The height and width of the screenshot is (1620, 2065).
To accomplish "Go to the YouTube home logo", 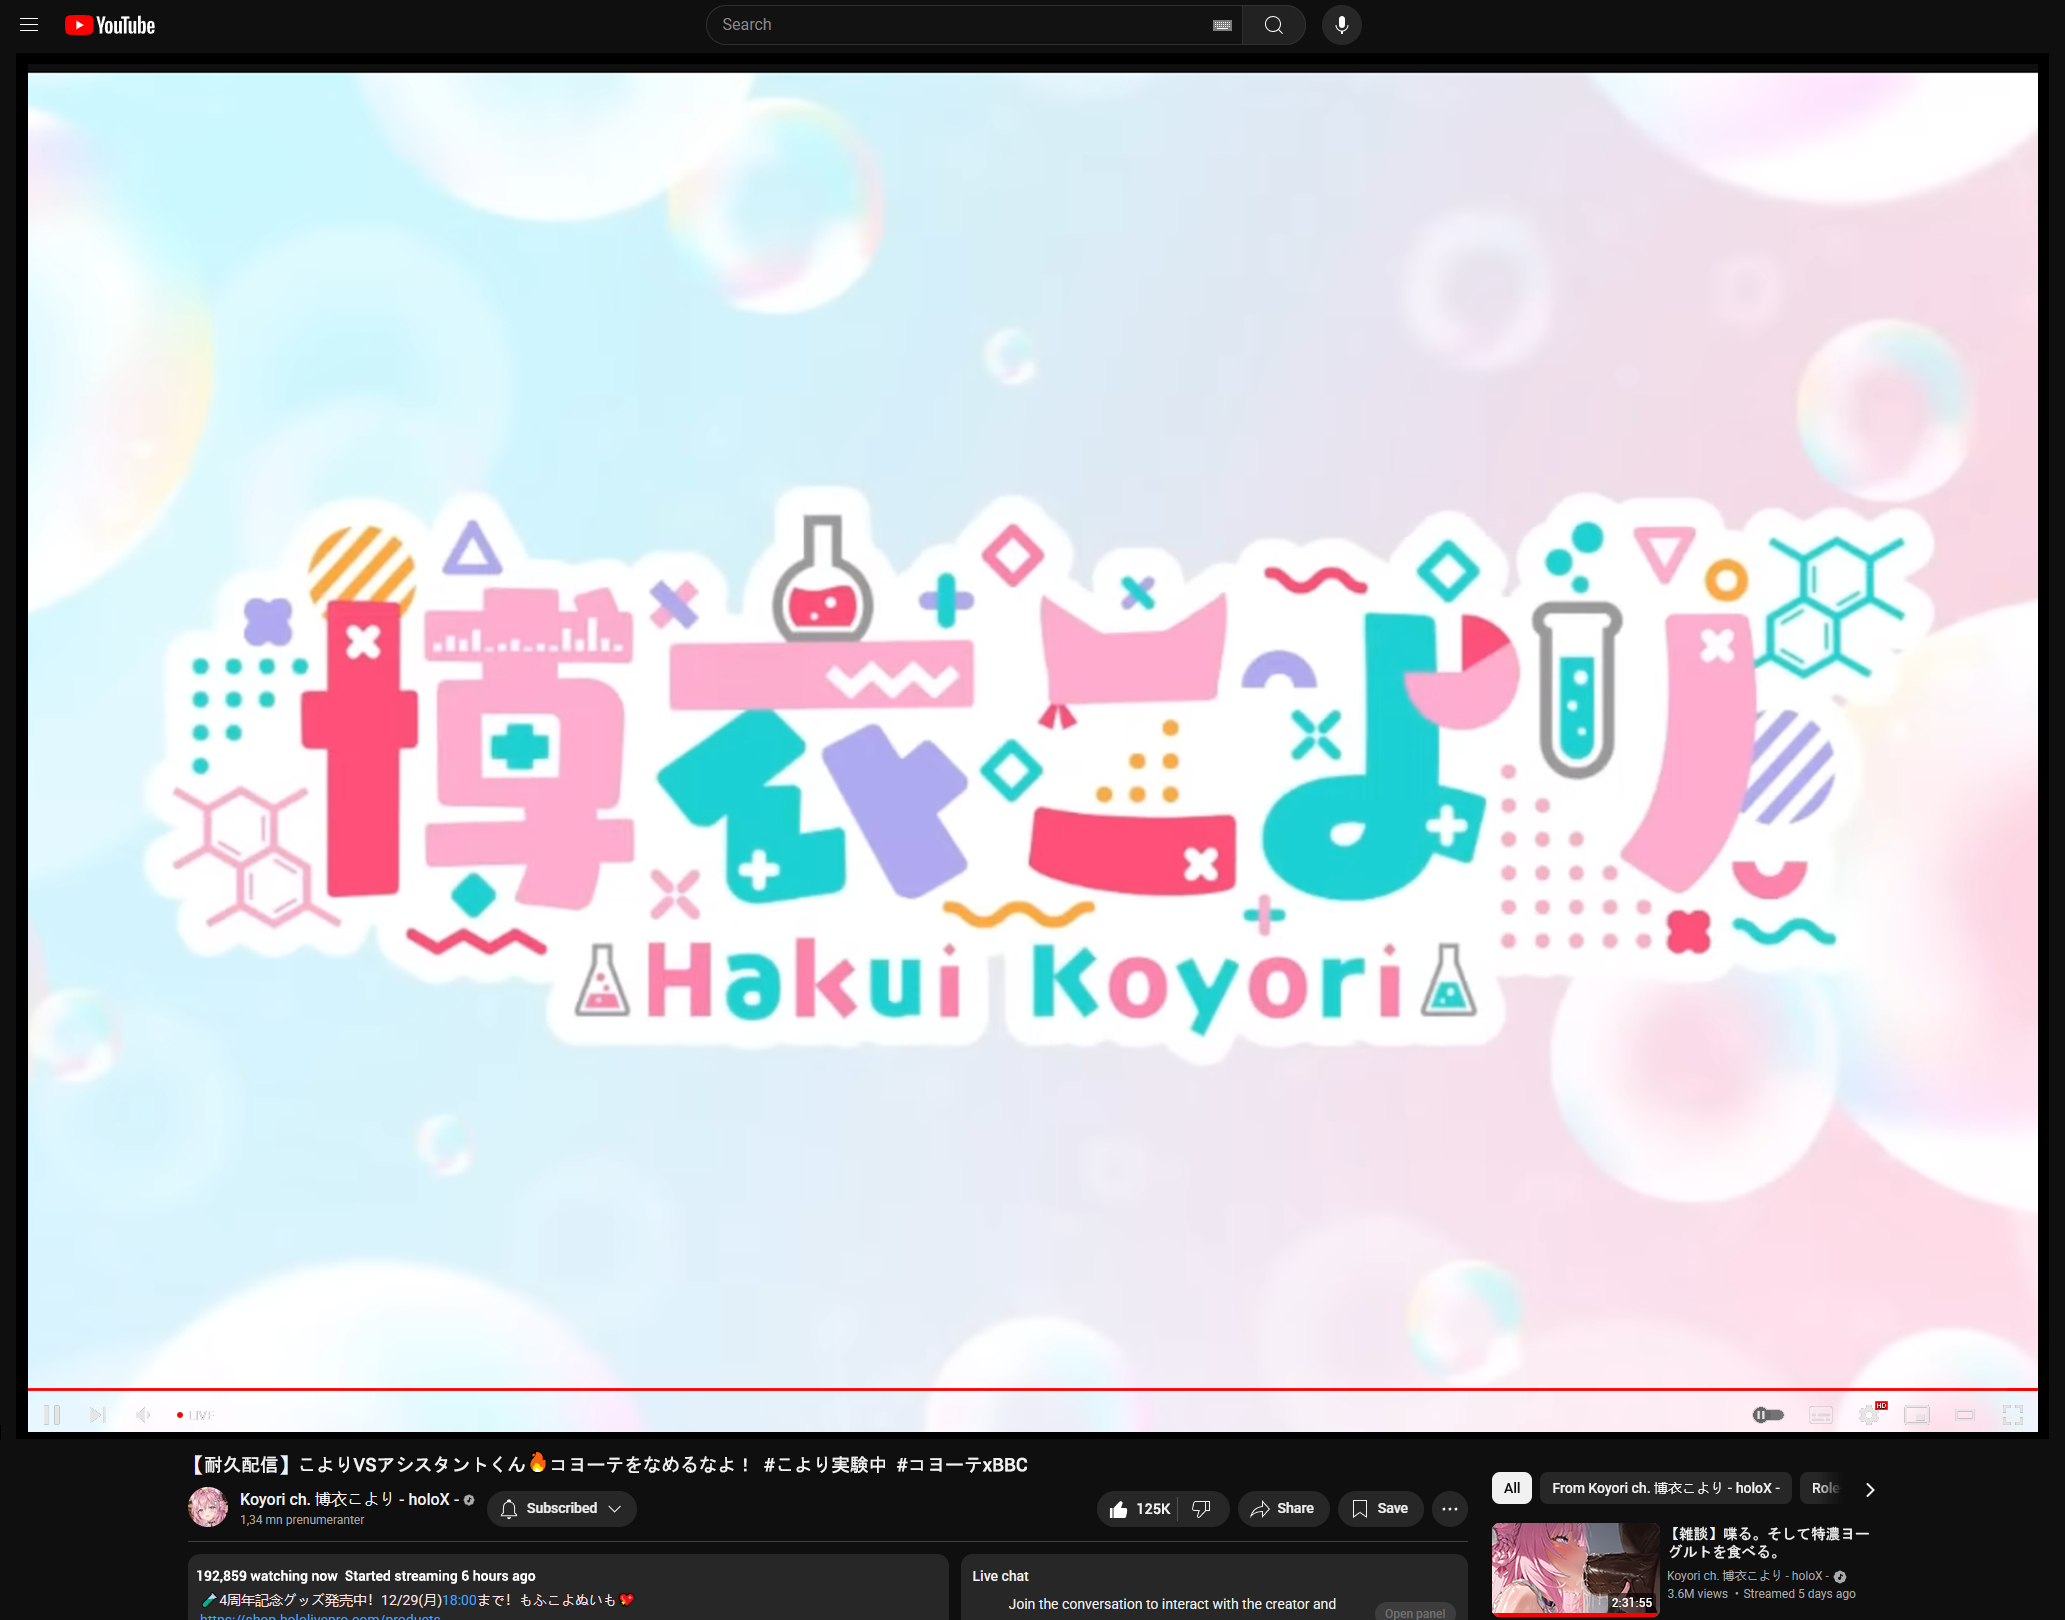I will pyautogui.click(x=110, y=25).
